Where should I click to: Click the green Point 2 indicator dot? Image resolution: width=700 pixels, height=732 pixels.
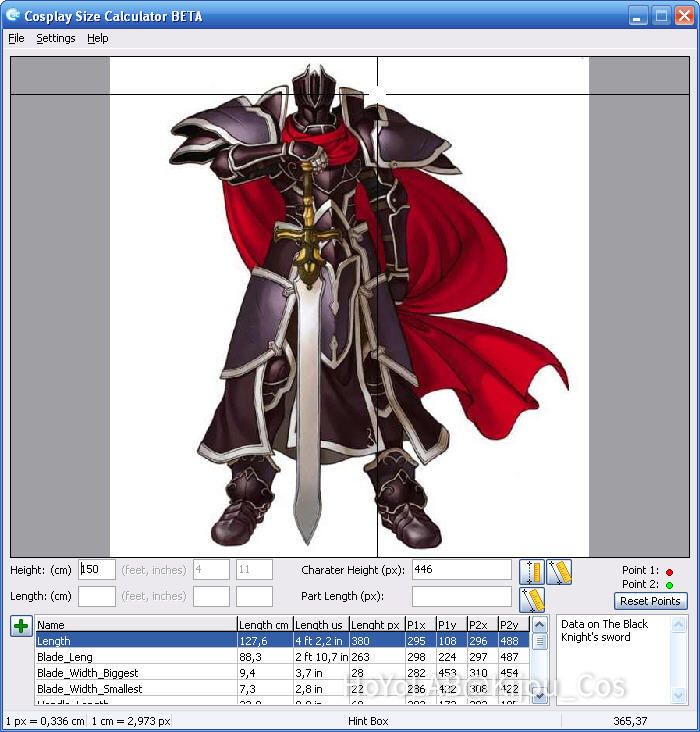coord(669,585)
